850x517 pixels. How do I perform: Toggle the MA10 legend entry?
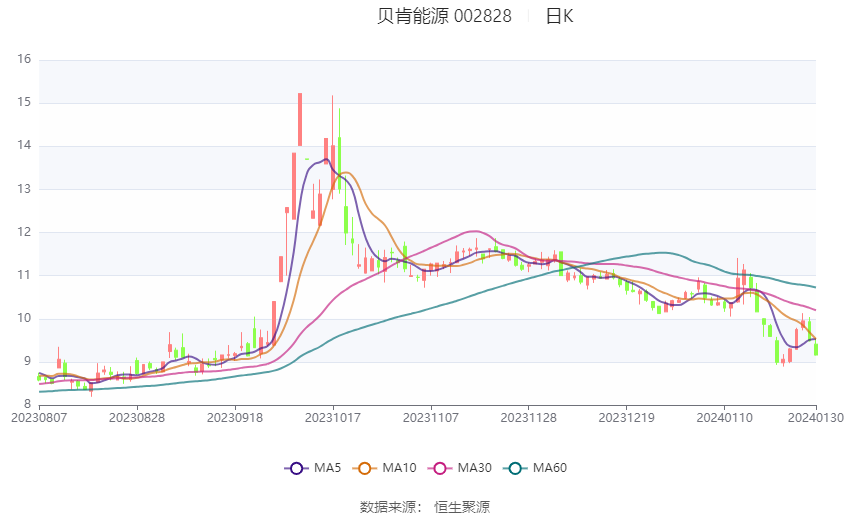(x=384, y=468)
